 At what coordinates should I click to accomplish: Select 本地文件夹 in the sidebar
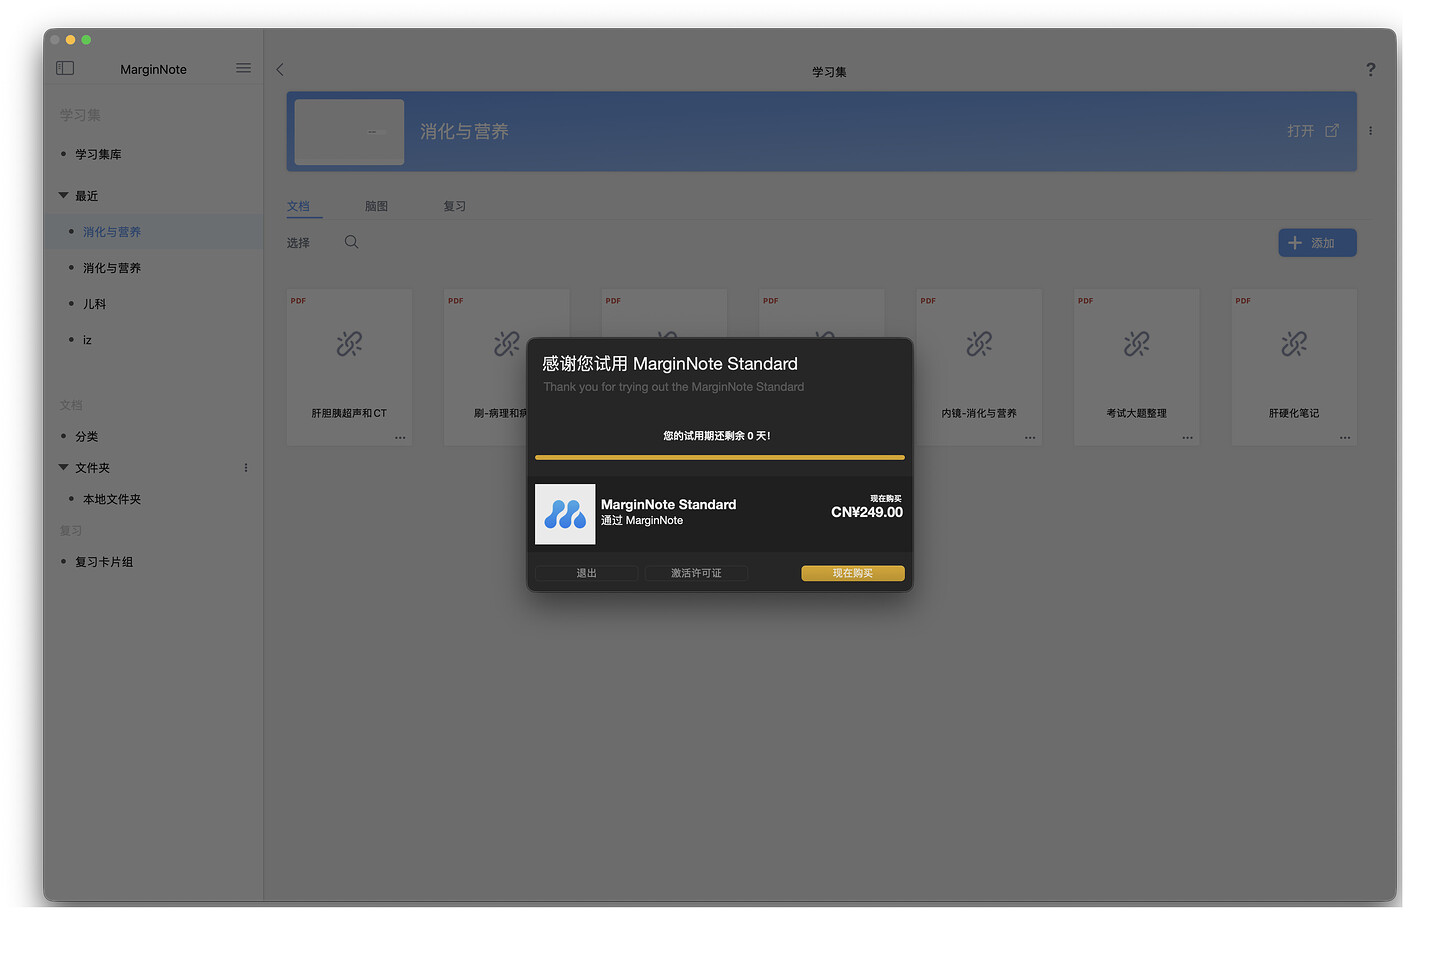click(x=112, y=499)
